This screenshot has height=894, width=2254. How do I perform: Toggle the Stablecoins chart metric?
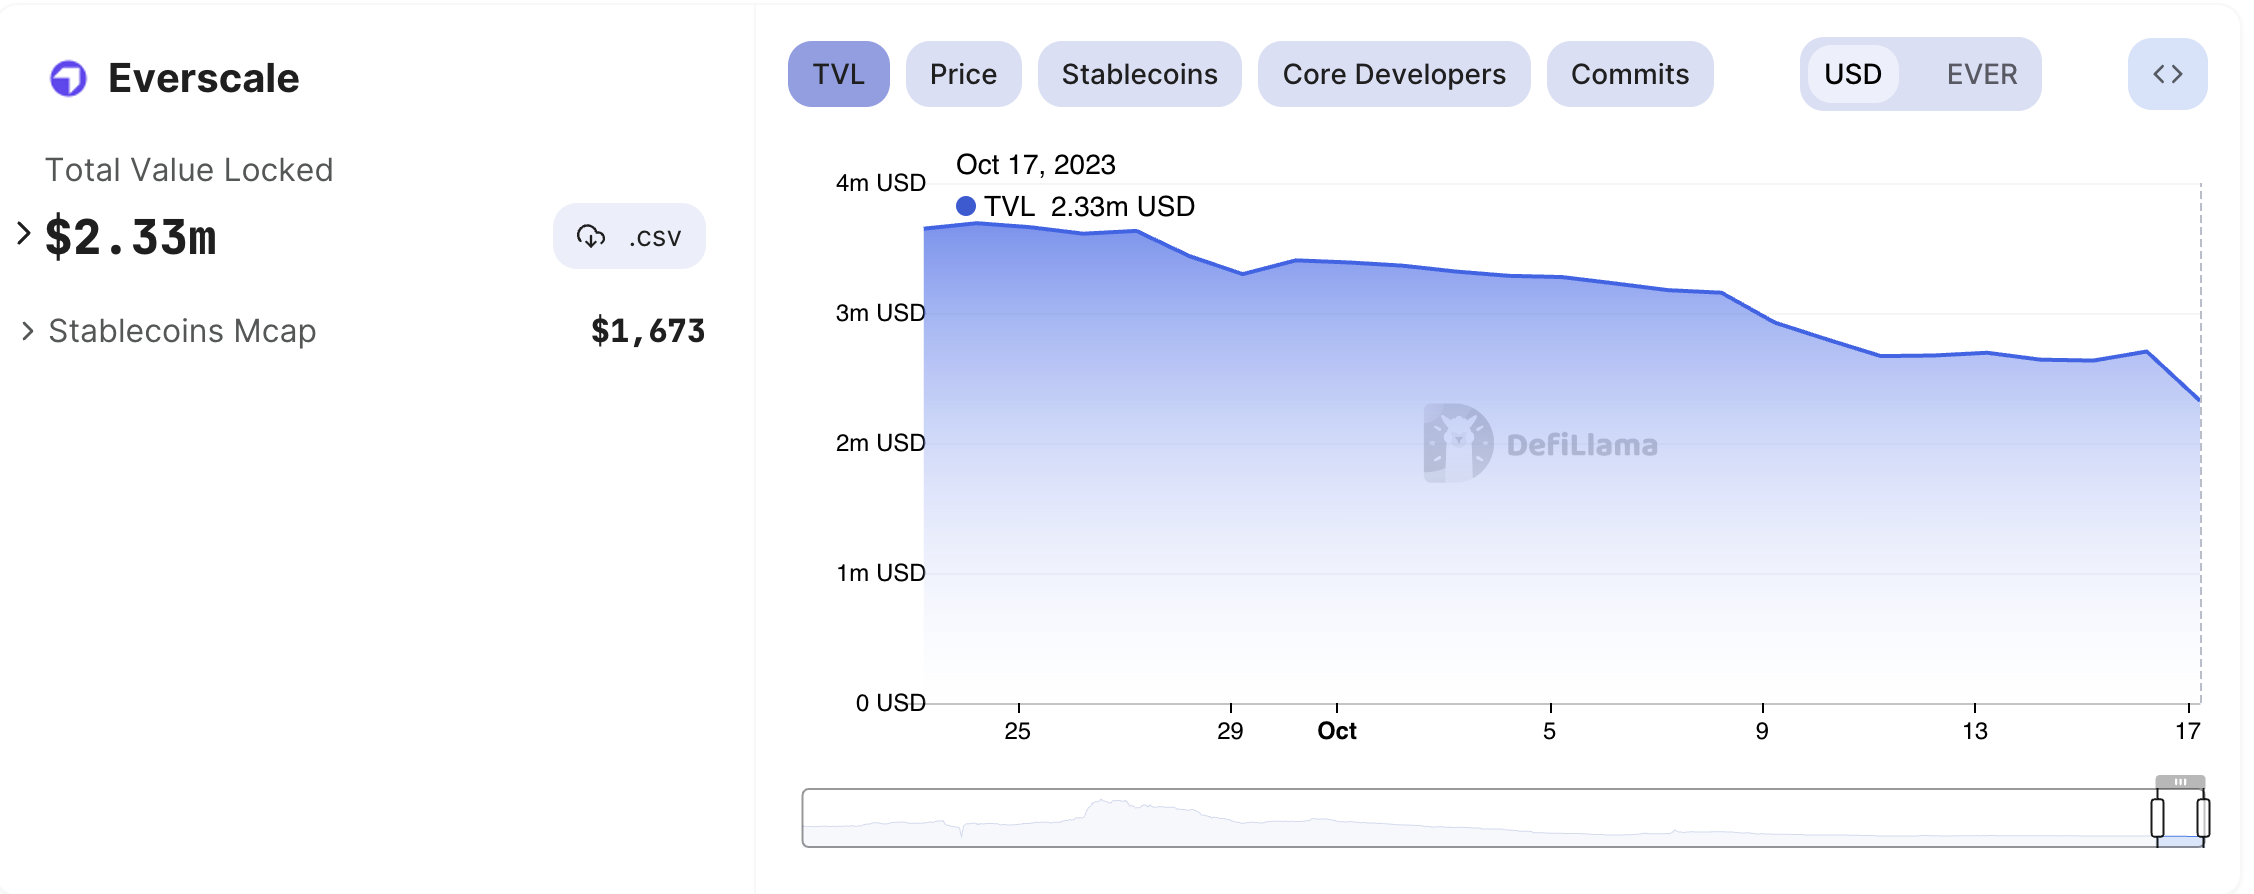coord(1139,74)
